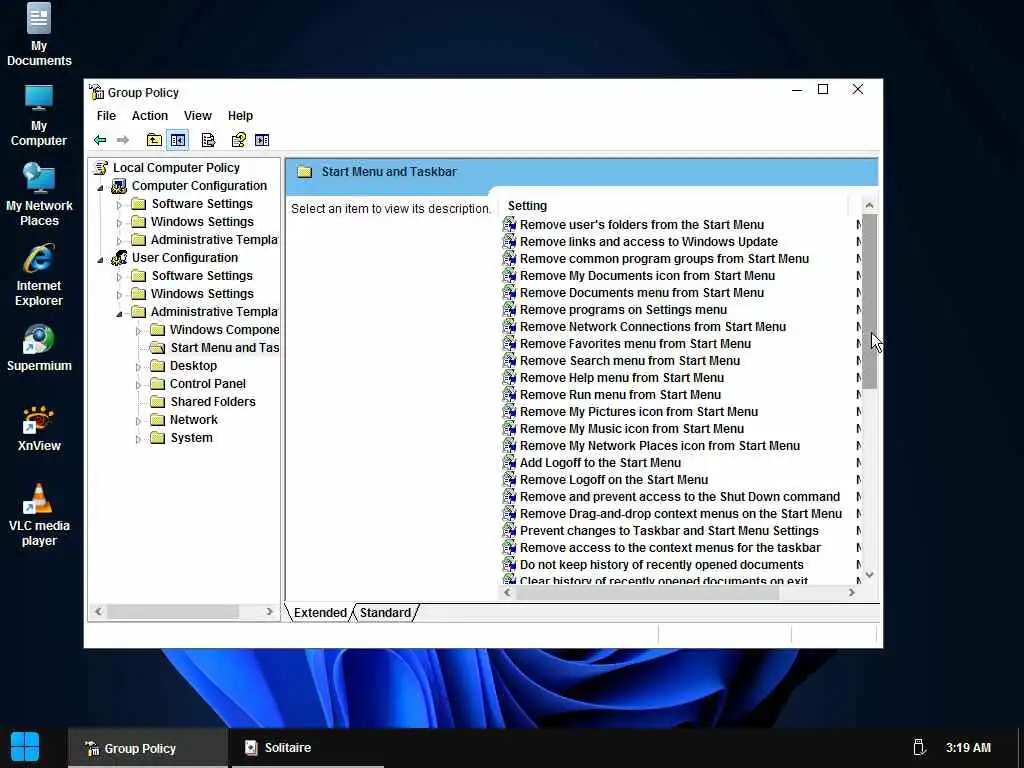This screenshot has width=1024, height=768.
Task: Open the View menu
Action: pos(198,116)
